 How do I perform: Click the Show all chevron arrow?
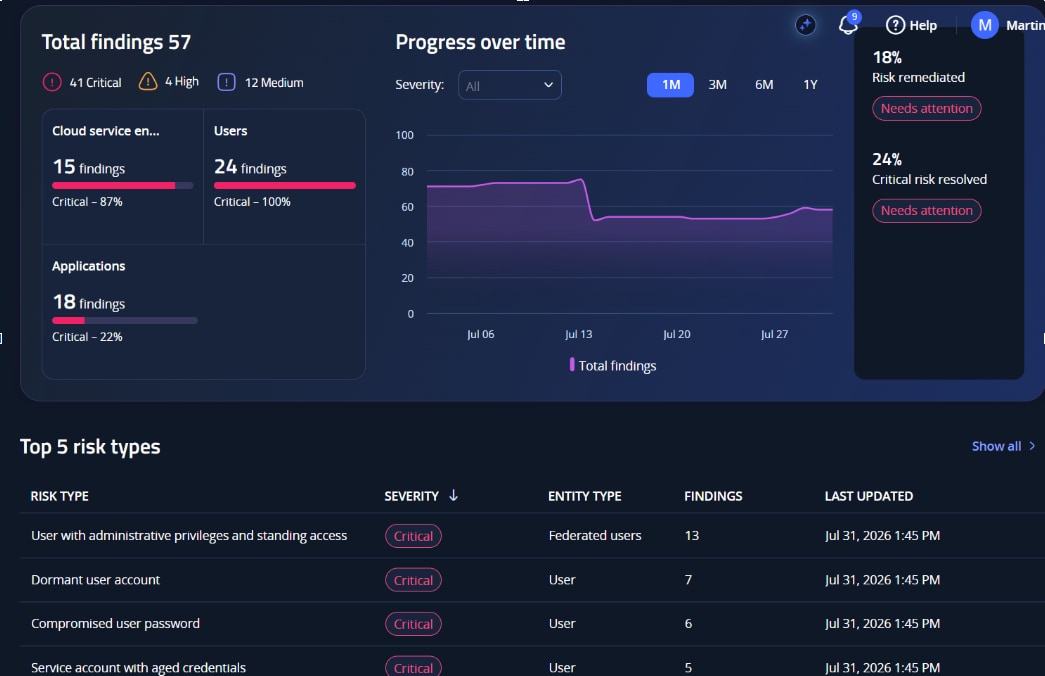[x=1032, y=446]
